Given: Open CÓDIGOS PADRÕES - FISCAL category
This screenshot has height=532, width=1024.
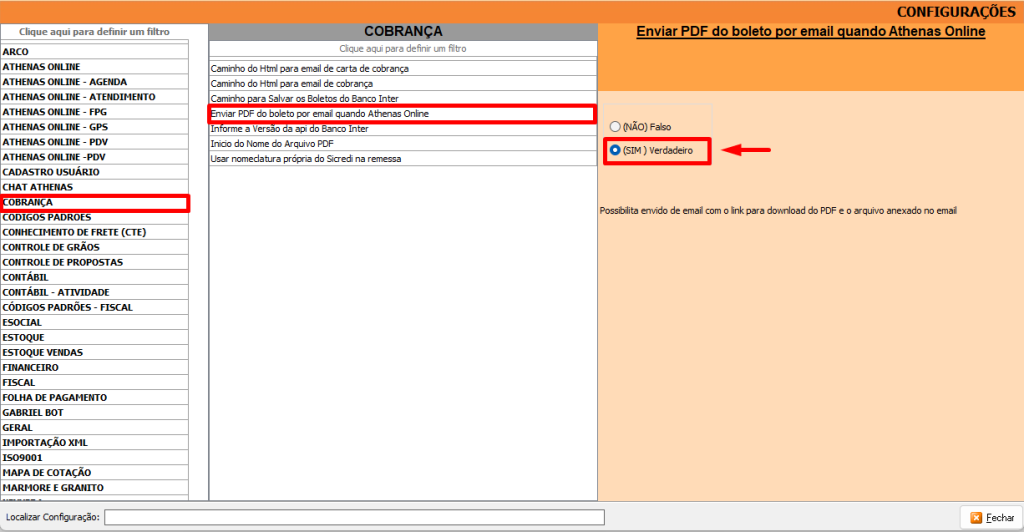Looking at the screenshot, I should tap(95, 307).
